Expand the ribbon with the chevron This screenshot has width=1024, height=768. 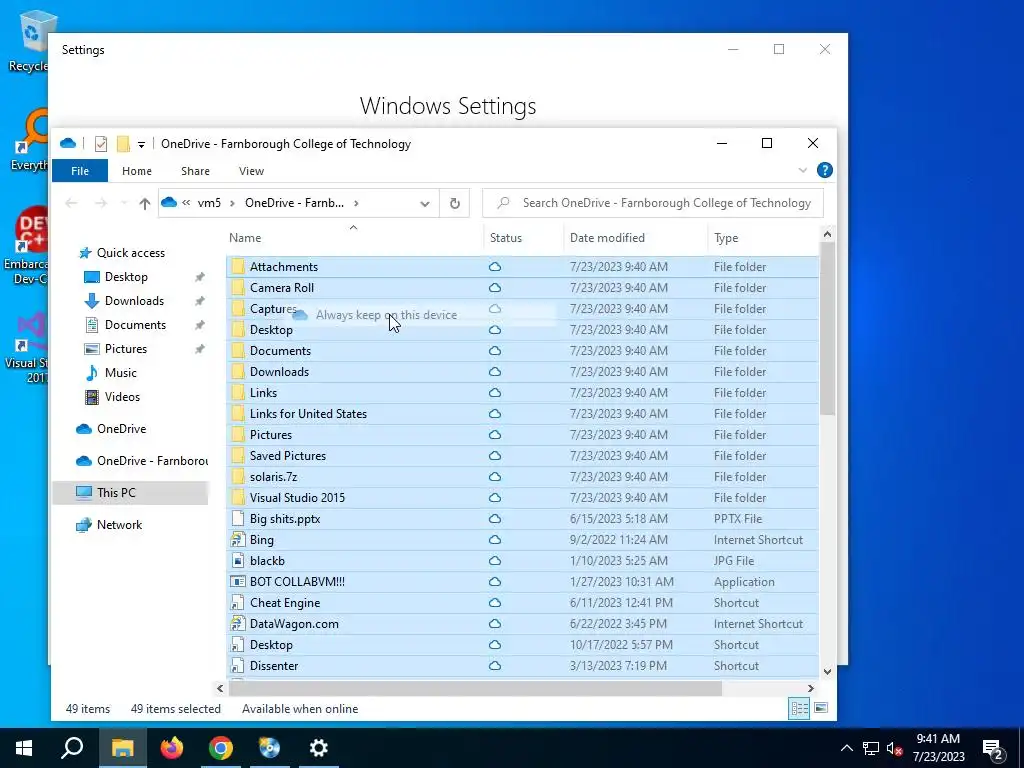(803, 170)
